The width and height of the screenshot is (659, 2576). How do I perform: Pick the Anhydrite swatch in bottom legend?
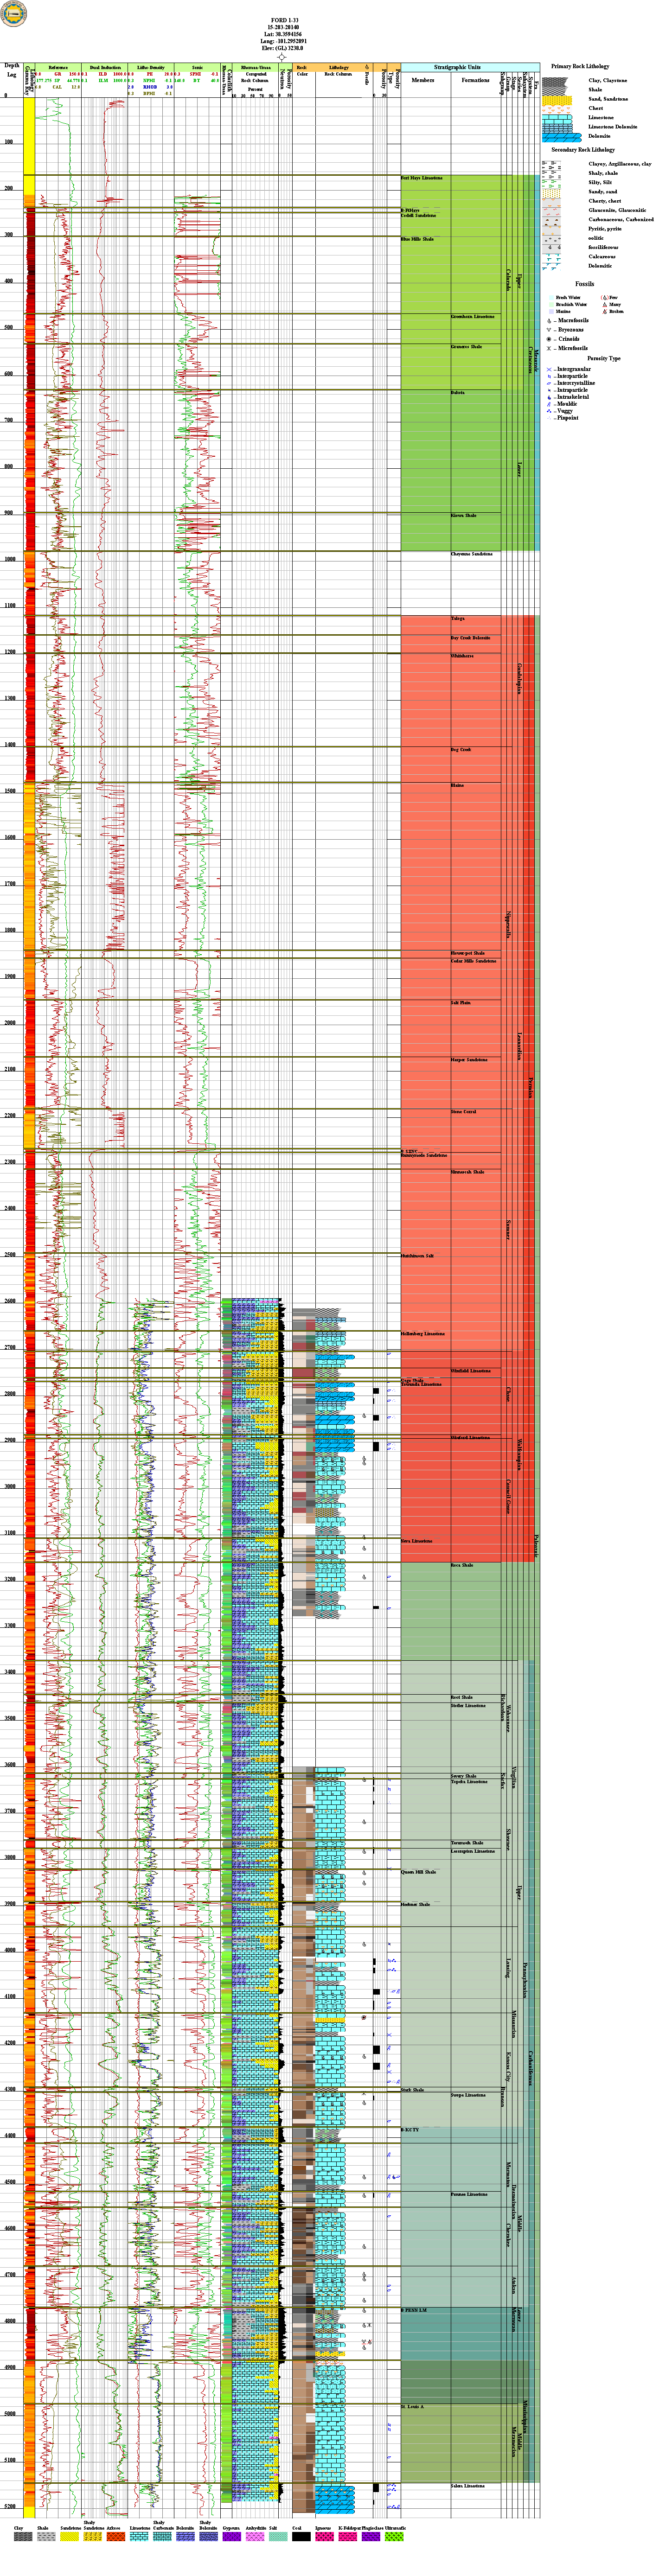254,2536
